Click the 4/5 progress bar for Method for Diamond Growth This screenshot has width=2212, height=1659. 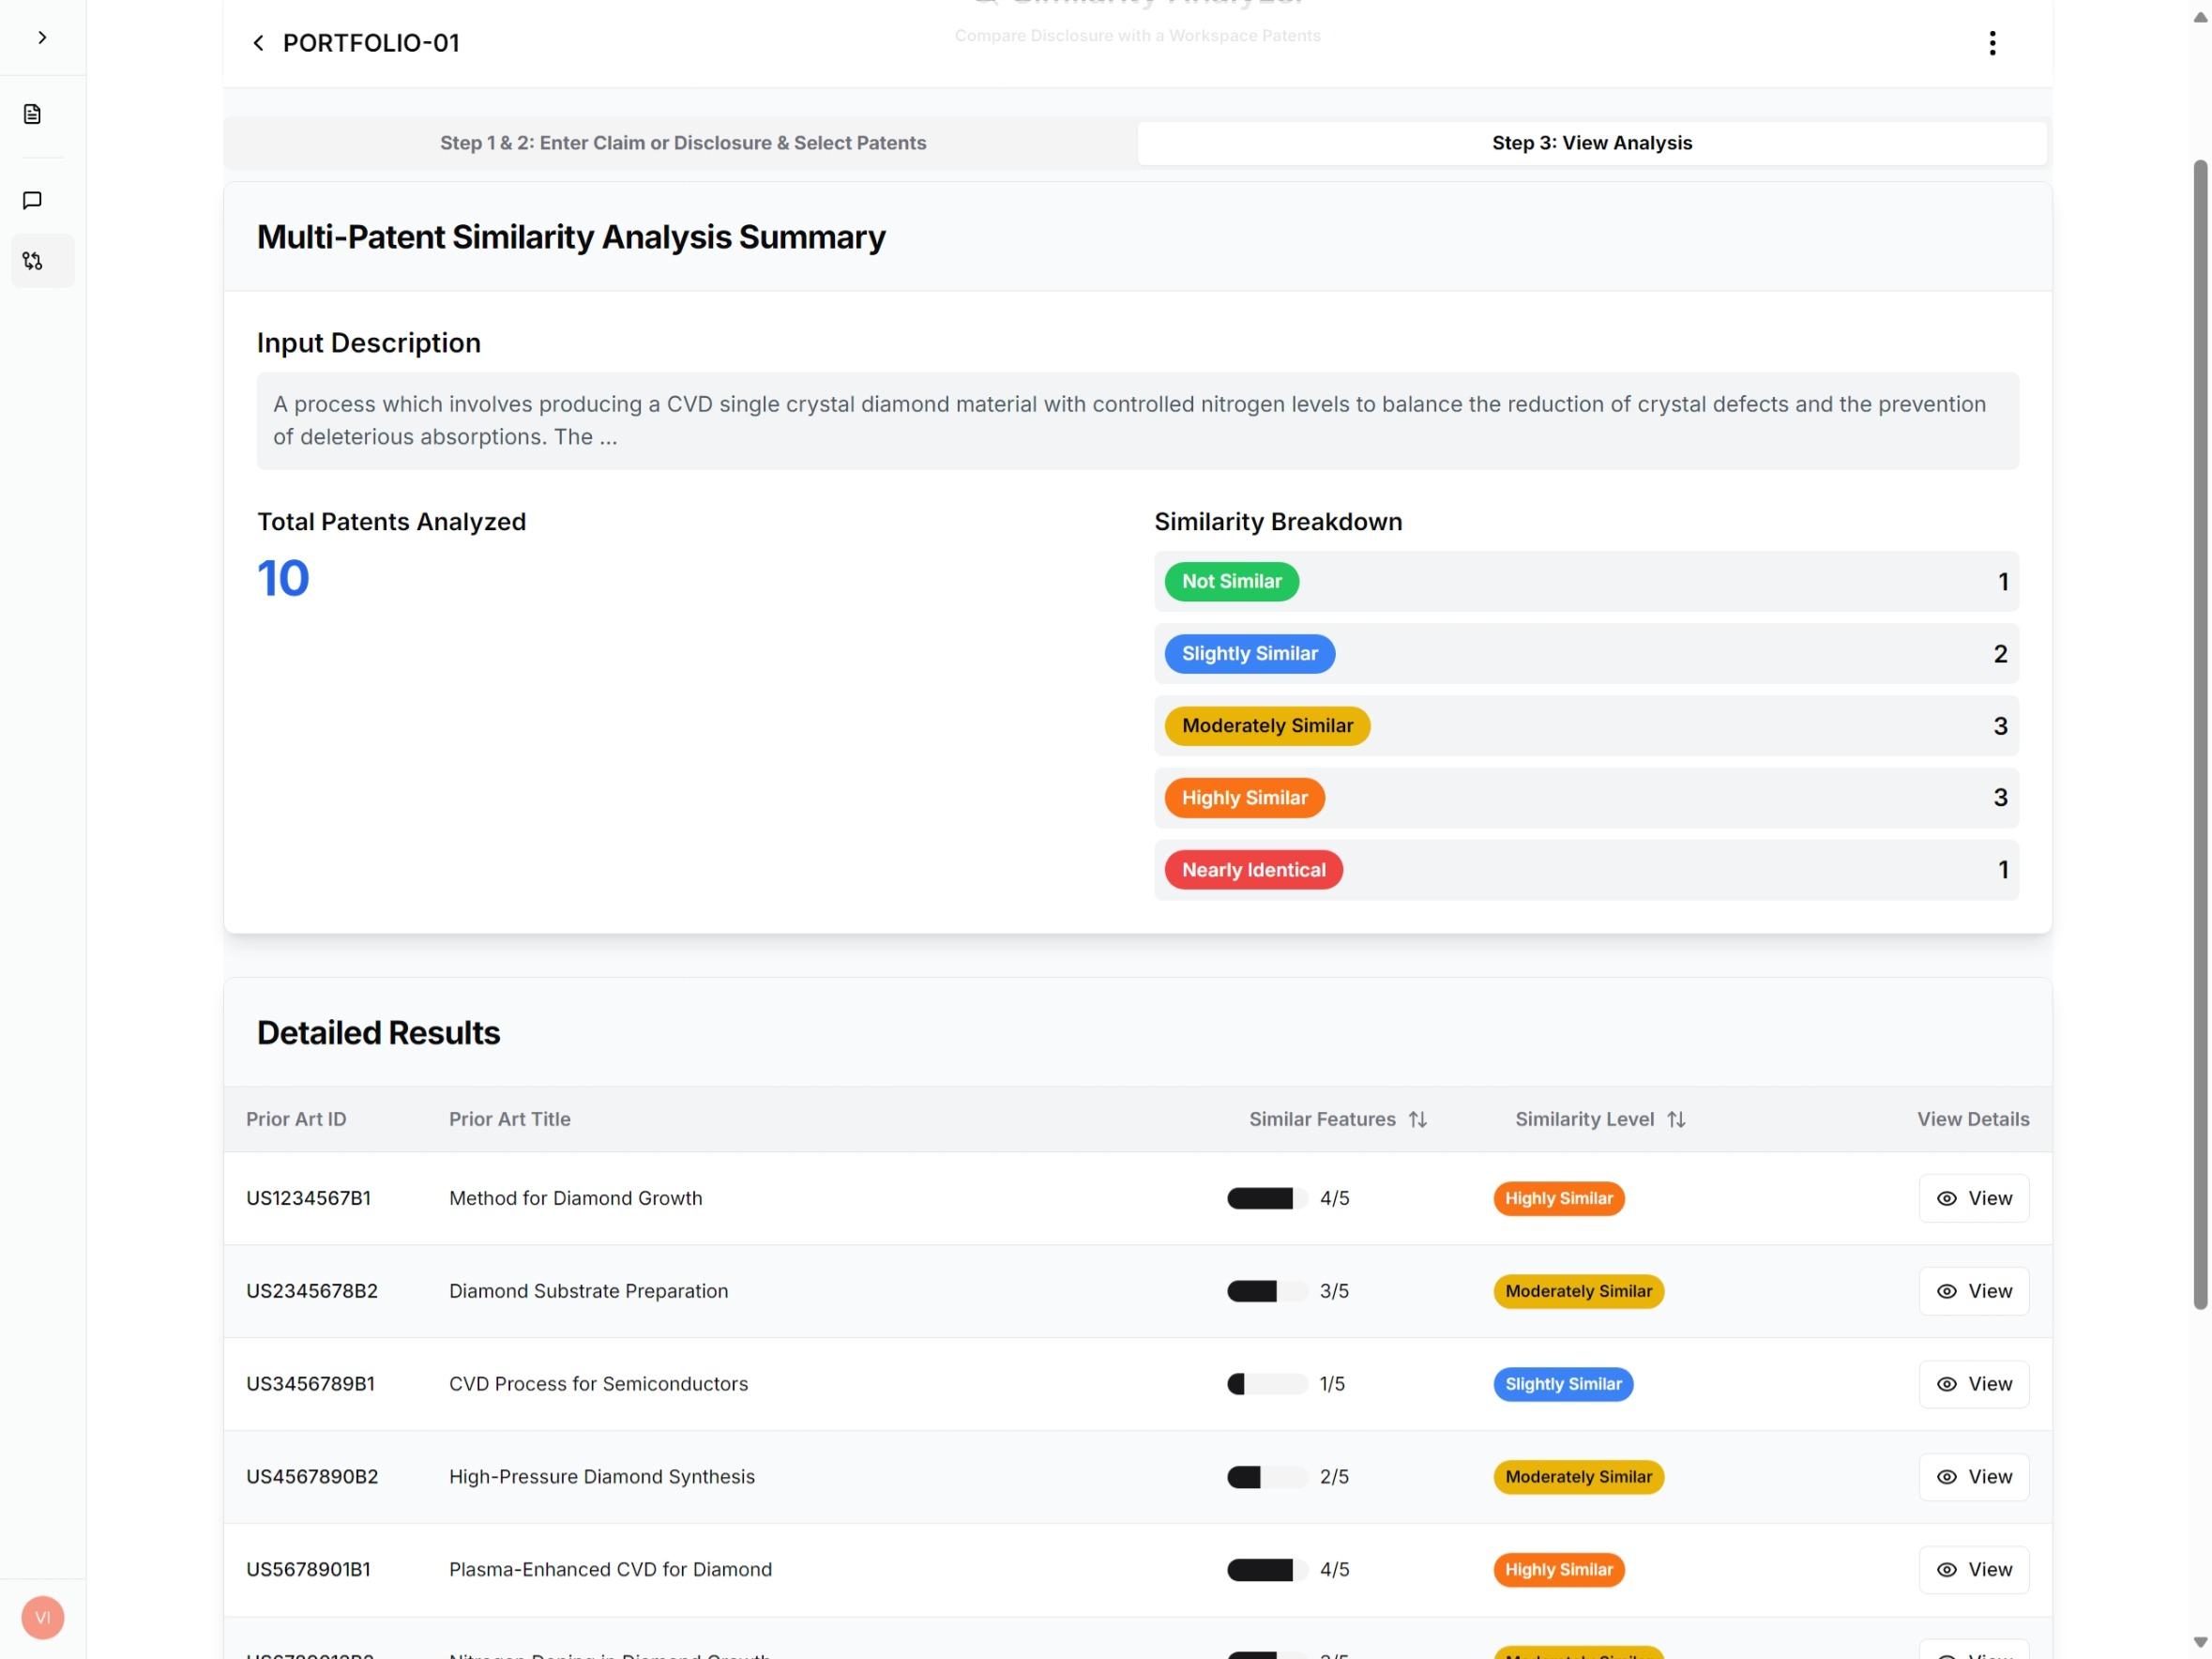point(1267,1198)
